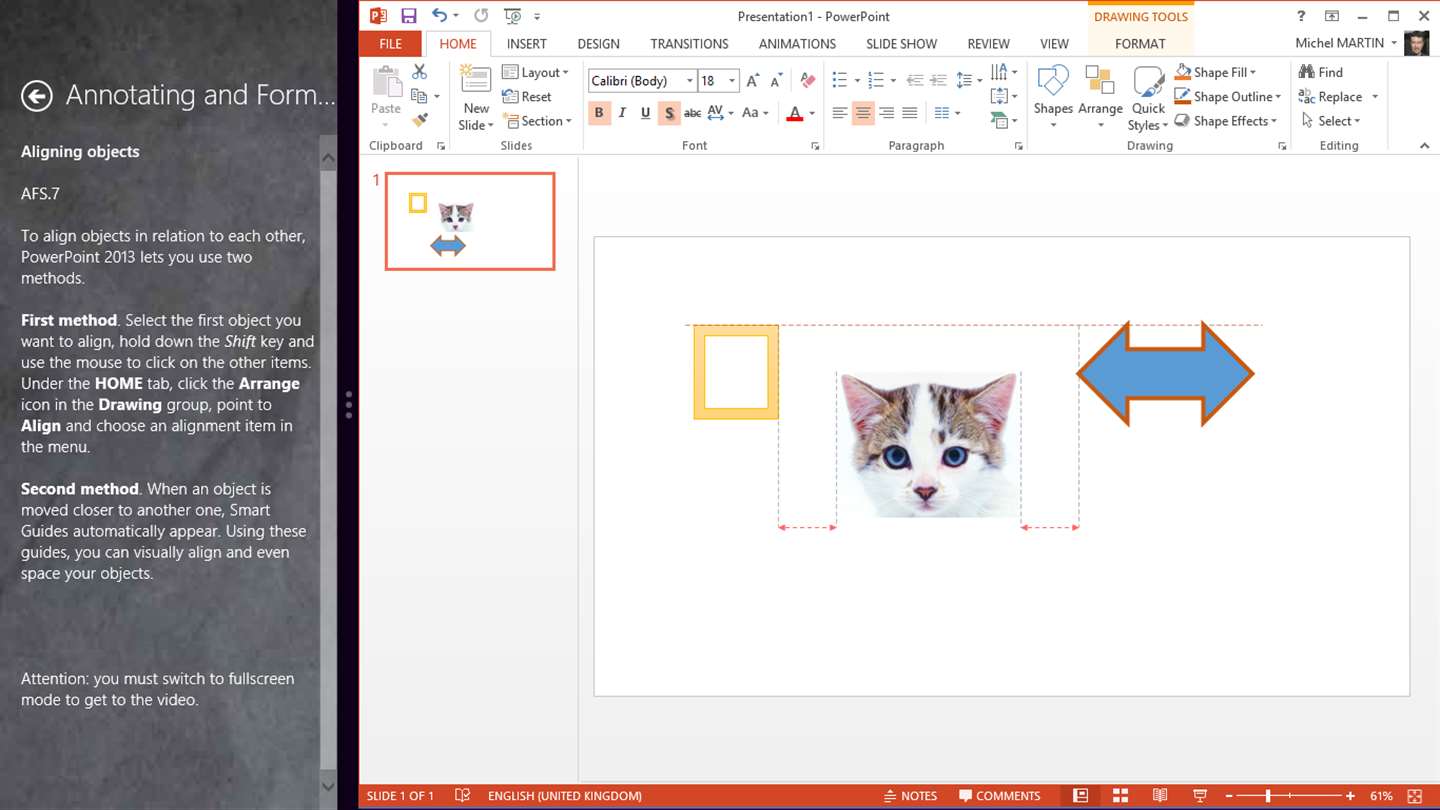Expand the Section dropdown
Image resolution: width=1440 pixels, height=810 pixels.
point(537,121)
